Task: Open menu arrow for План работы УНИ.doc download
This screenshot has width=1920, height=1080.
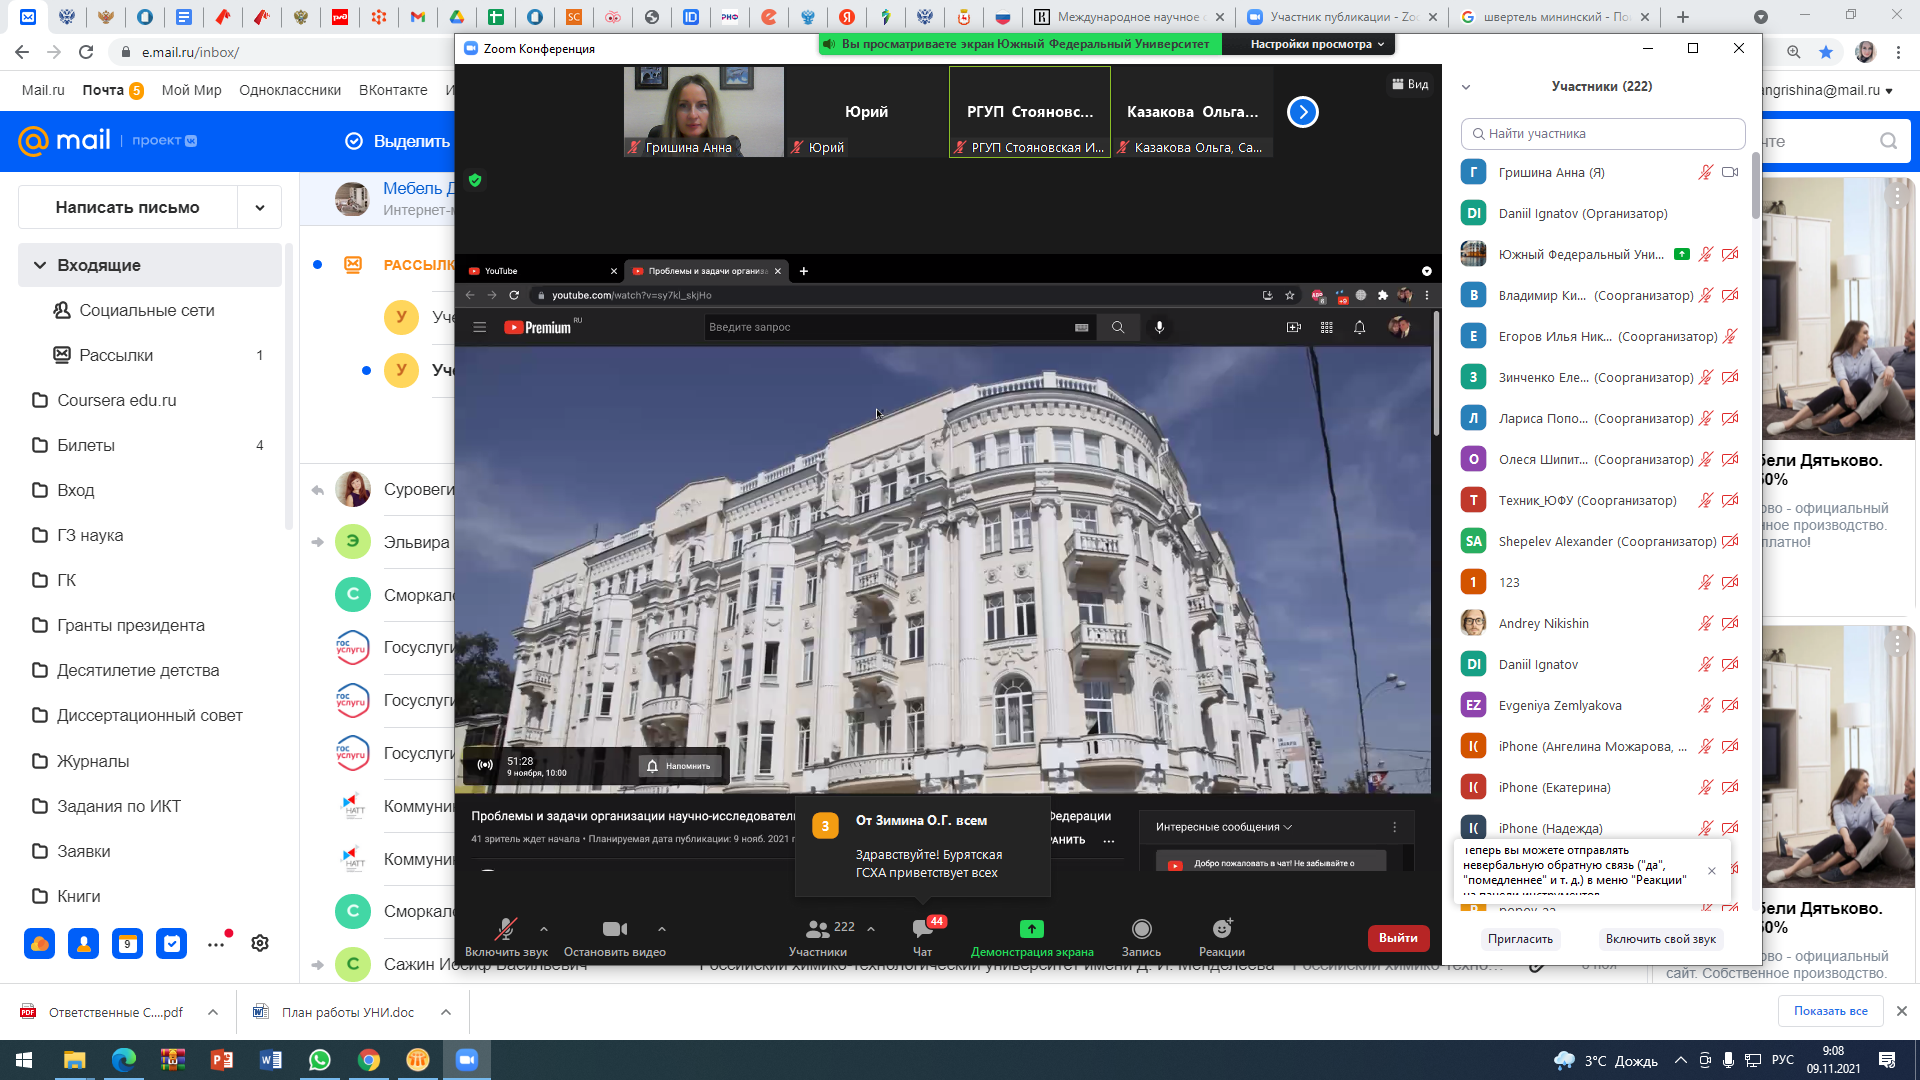Action: pyautogui.click(x=446, y=1013)
